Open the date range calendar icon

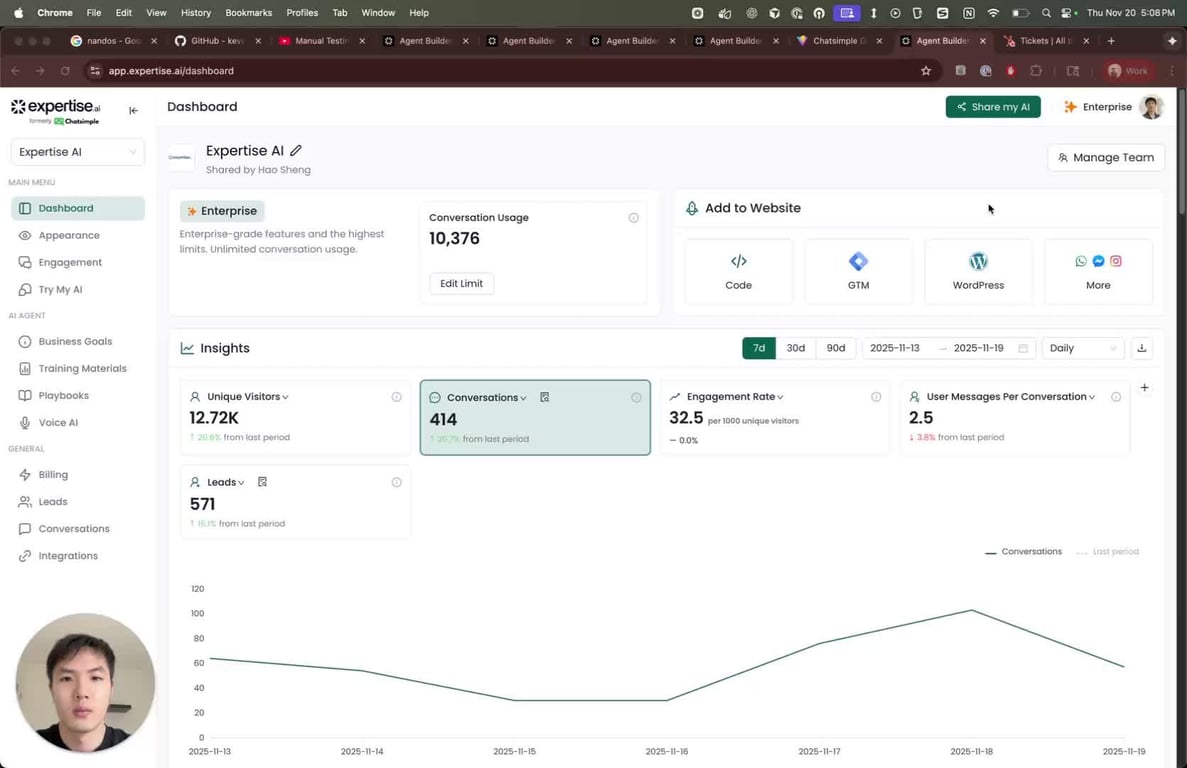(x=1023, y=348)
